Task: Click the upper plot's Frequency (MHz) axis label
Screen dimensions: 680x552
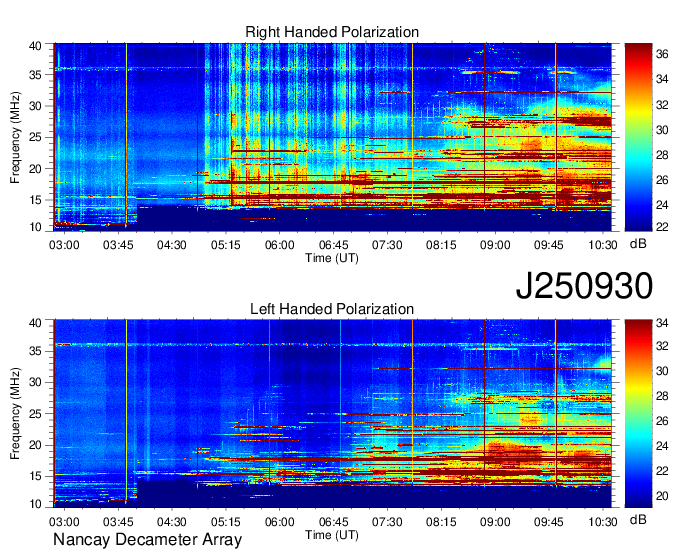Action: tap(16, 137)
